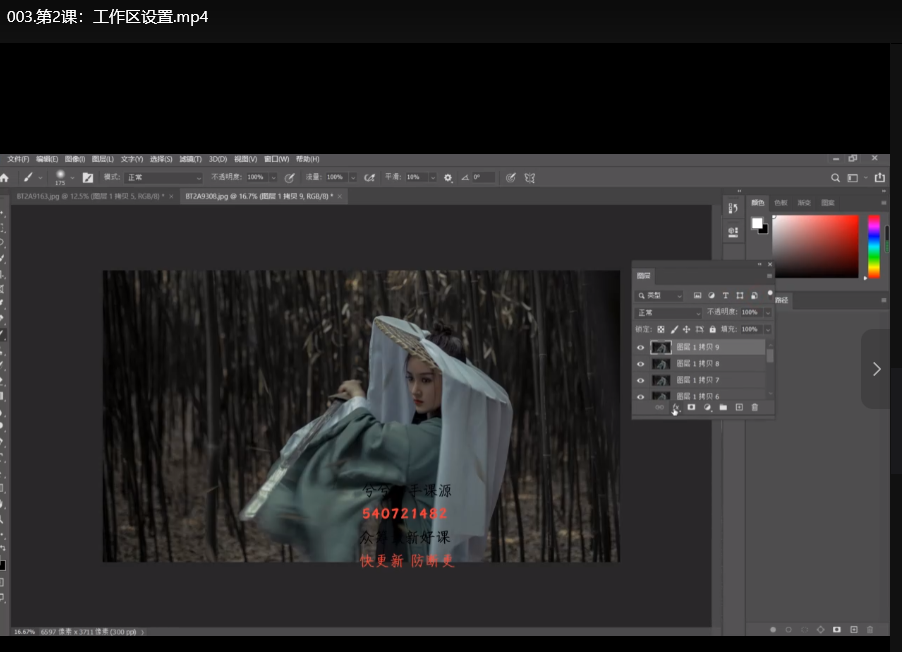This screenshot has width=902, height=652.
Task: Open the 图像(I) menu
Action: [75, 159]
